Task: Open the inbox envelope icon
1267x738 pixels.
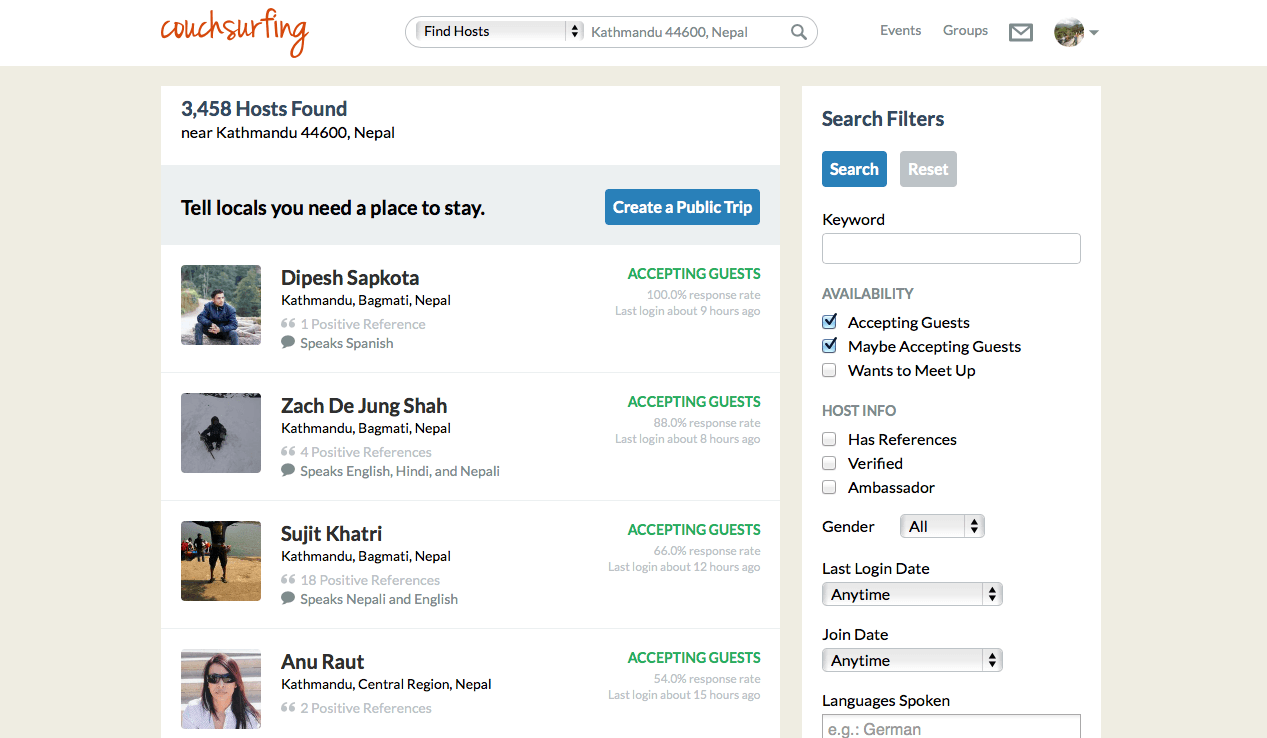Action: (1020, 33)
